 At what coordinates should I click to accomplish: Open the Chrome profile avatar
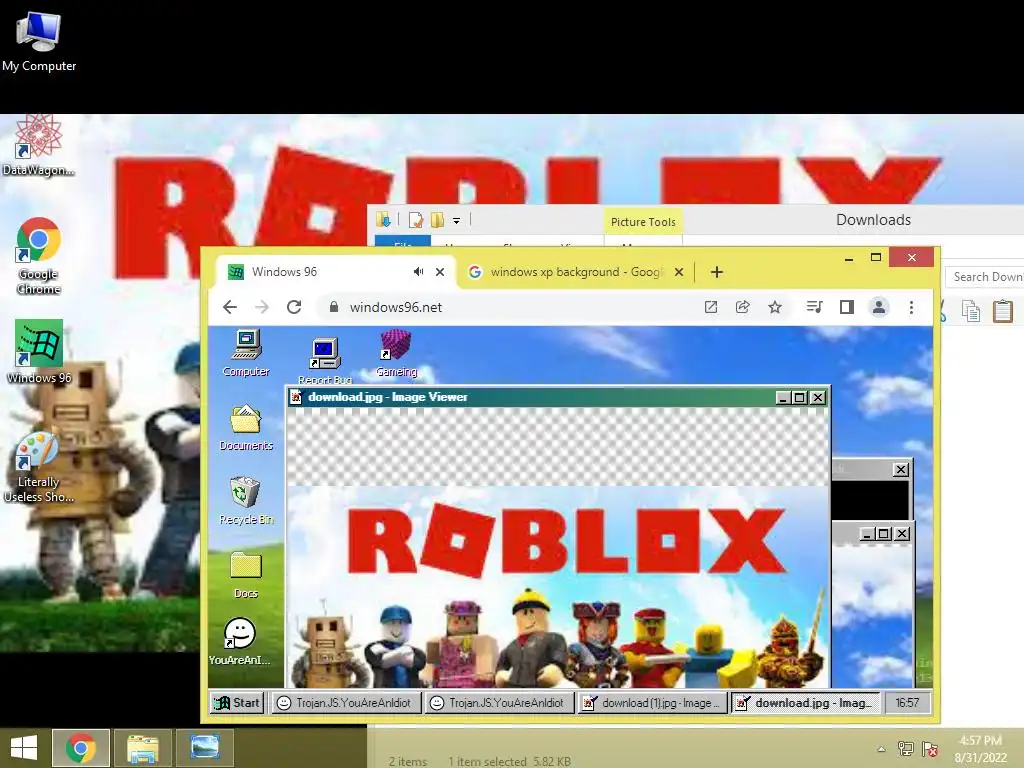(x=879, y=307)
